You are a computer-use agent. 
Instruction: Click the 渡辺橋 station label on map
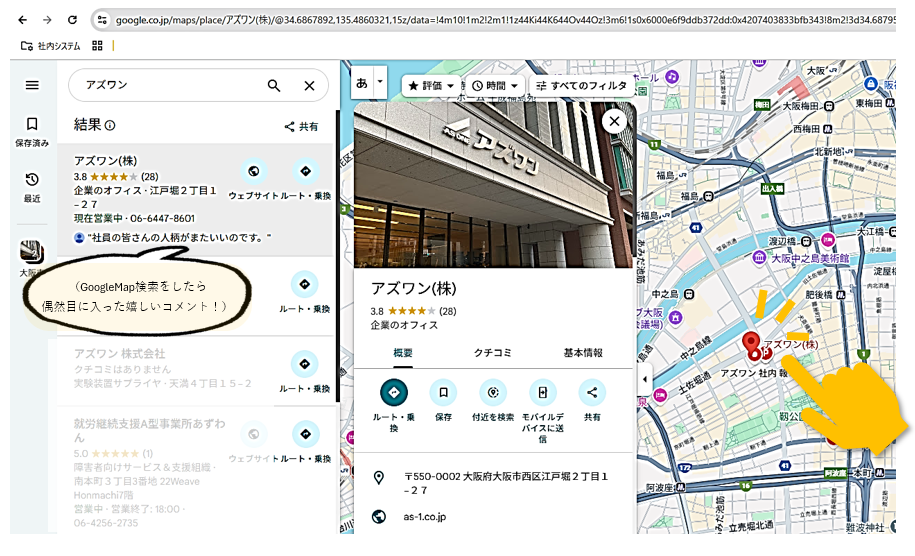783,241
